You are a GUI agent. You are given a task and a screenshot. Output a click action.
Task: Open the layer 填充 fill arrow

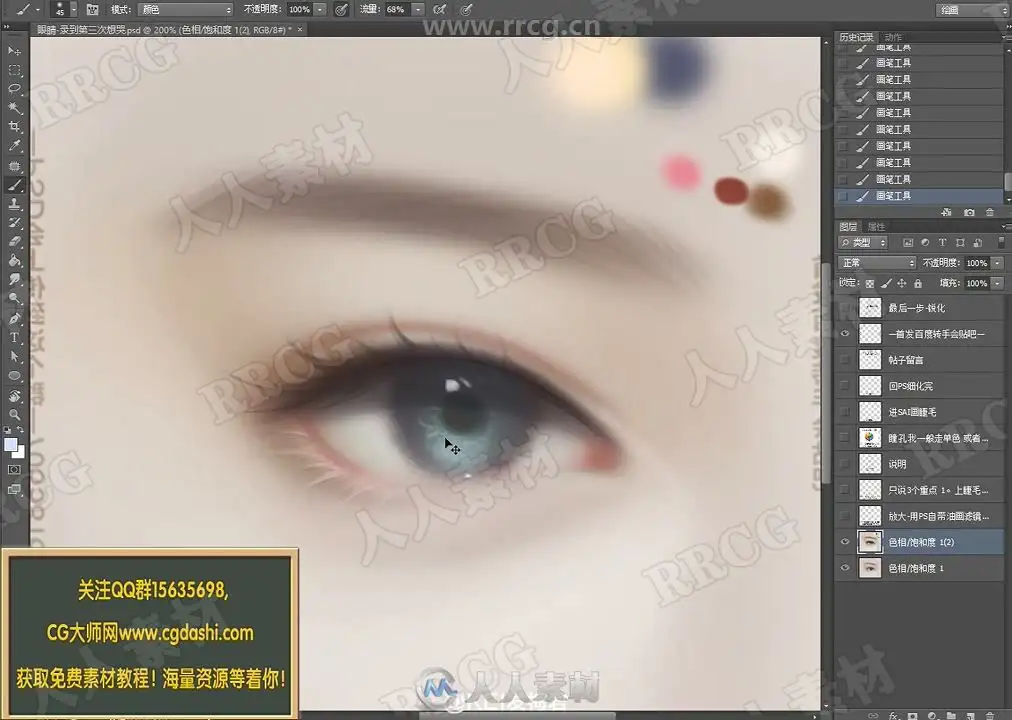point(998,283)
